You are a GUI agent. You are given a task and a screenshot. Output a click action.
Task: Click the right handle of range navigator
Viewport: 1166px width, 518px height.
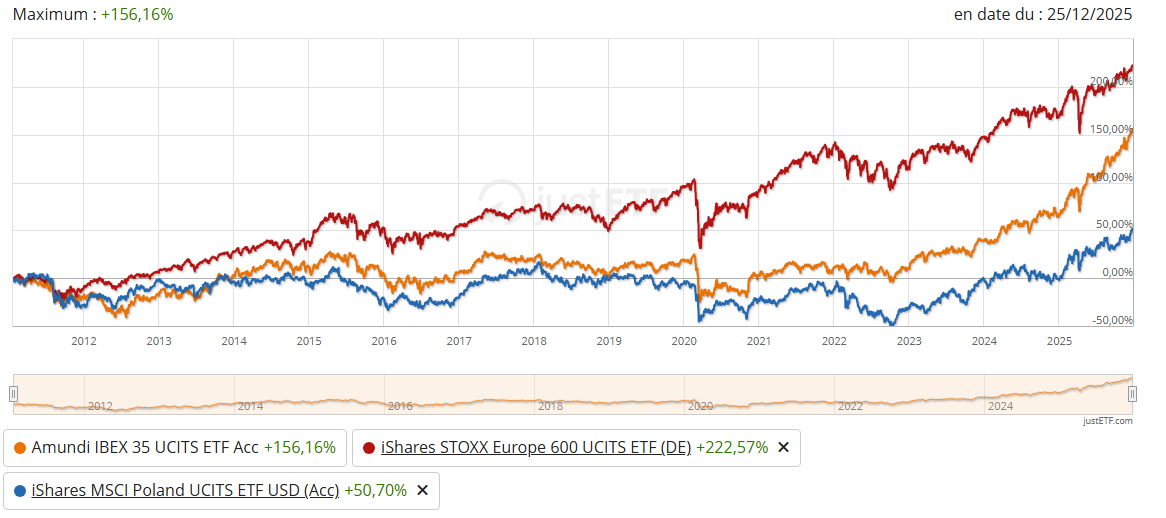1132,394
